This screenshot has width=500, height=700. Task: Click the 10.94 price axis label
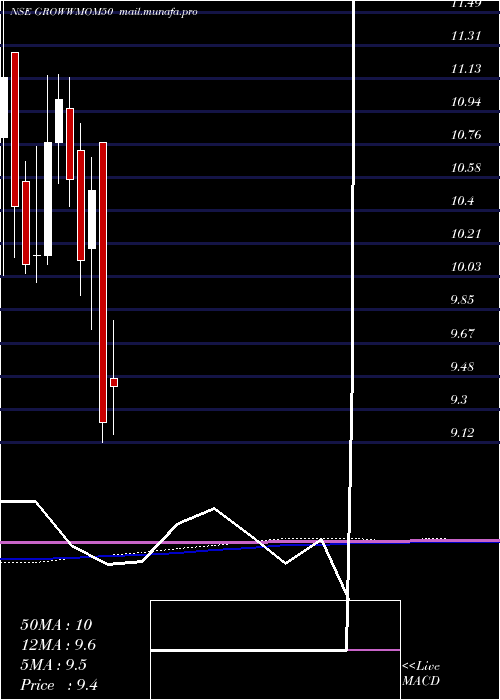tap(466, 102)
